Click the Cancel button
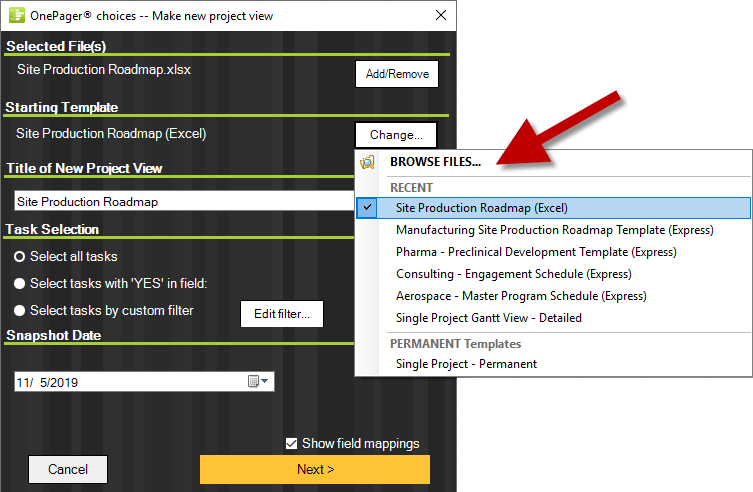The height and width of the screenshot is (492, 753). pos(68,469)
